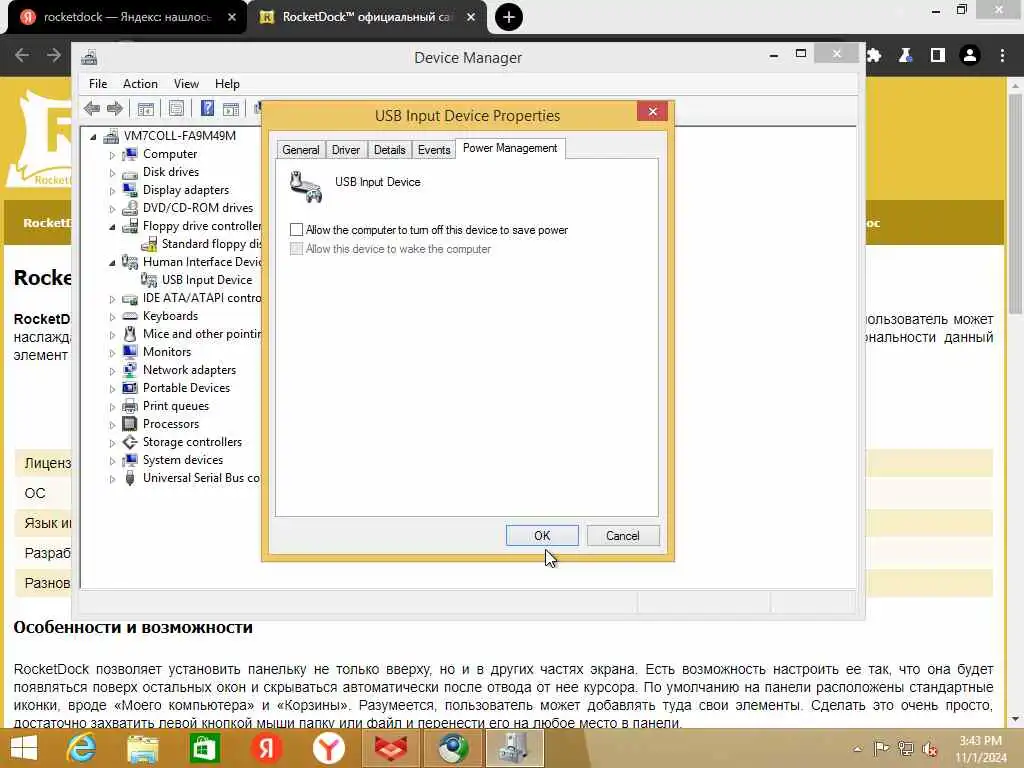Collapse Human Interface Devices node
The width and height of the screenshot is (1024, 768).
(x=112, y=263)
